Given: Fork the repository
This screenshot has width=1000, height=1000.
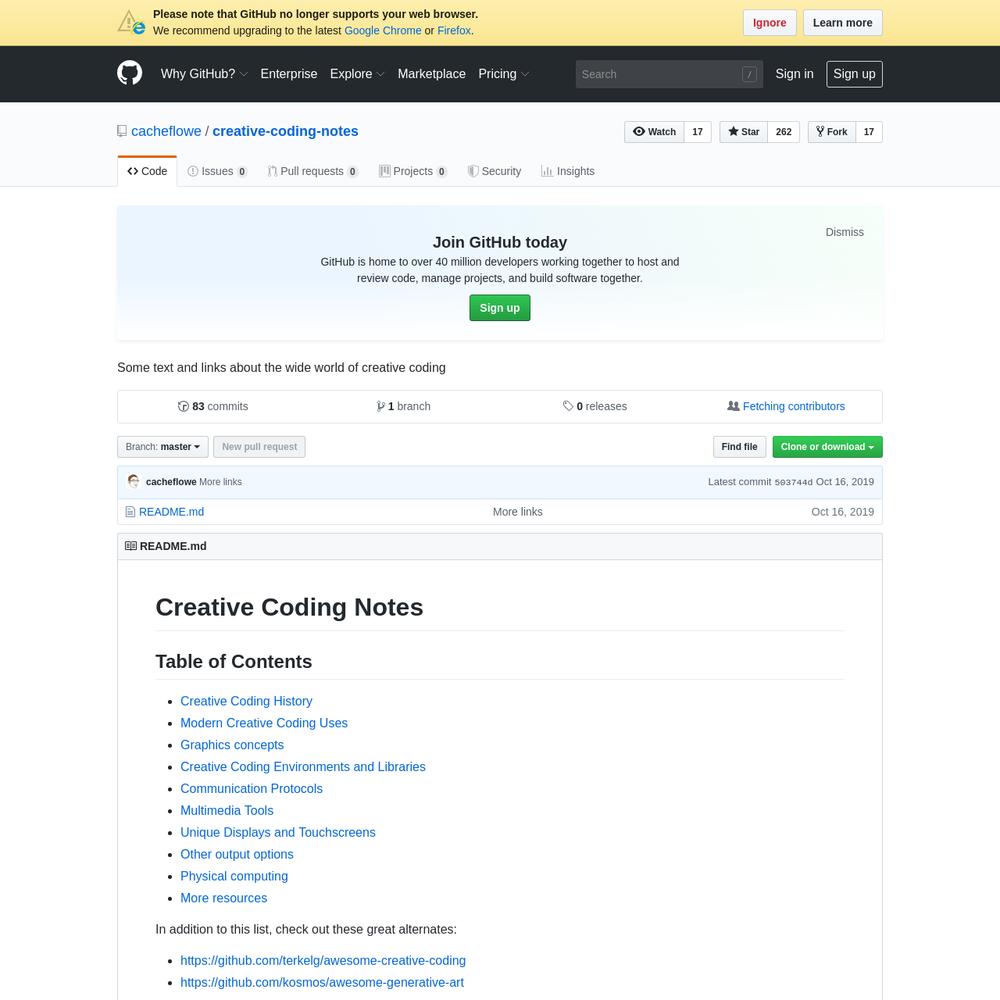Looking at the screenshot, I should click(832, 131).
